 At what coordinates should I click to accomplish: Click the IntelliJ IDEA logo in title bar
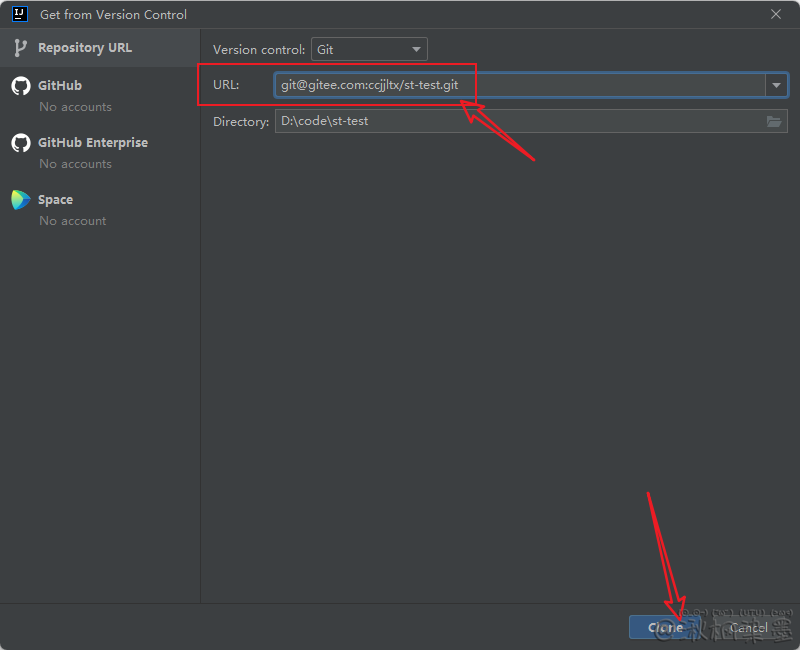click(x=18, y=15)
